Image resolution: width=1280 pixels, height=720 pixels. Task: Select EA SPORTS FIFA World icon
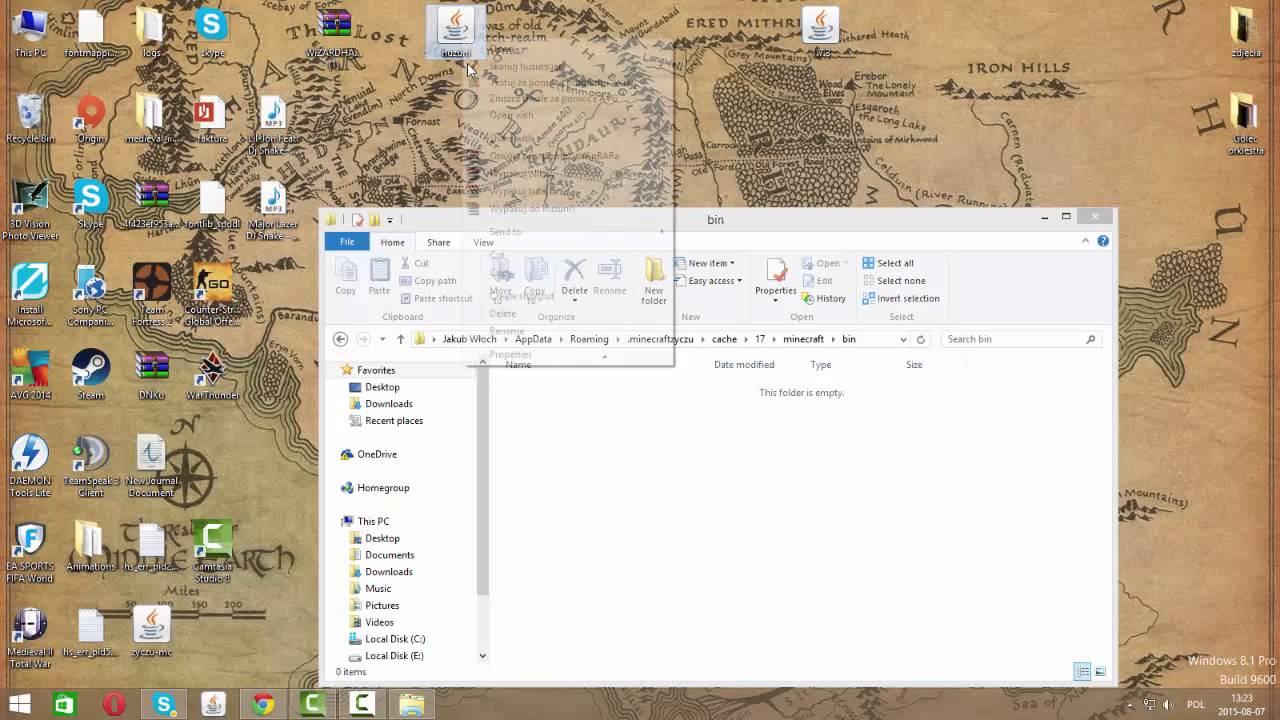point(30,551)
